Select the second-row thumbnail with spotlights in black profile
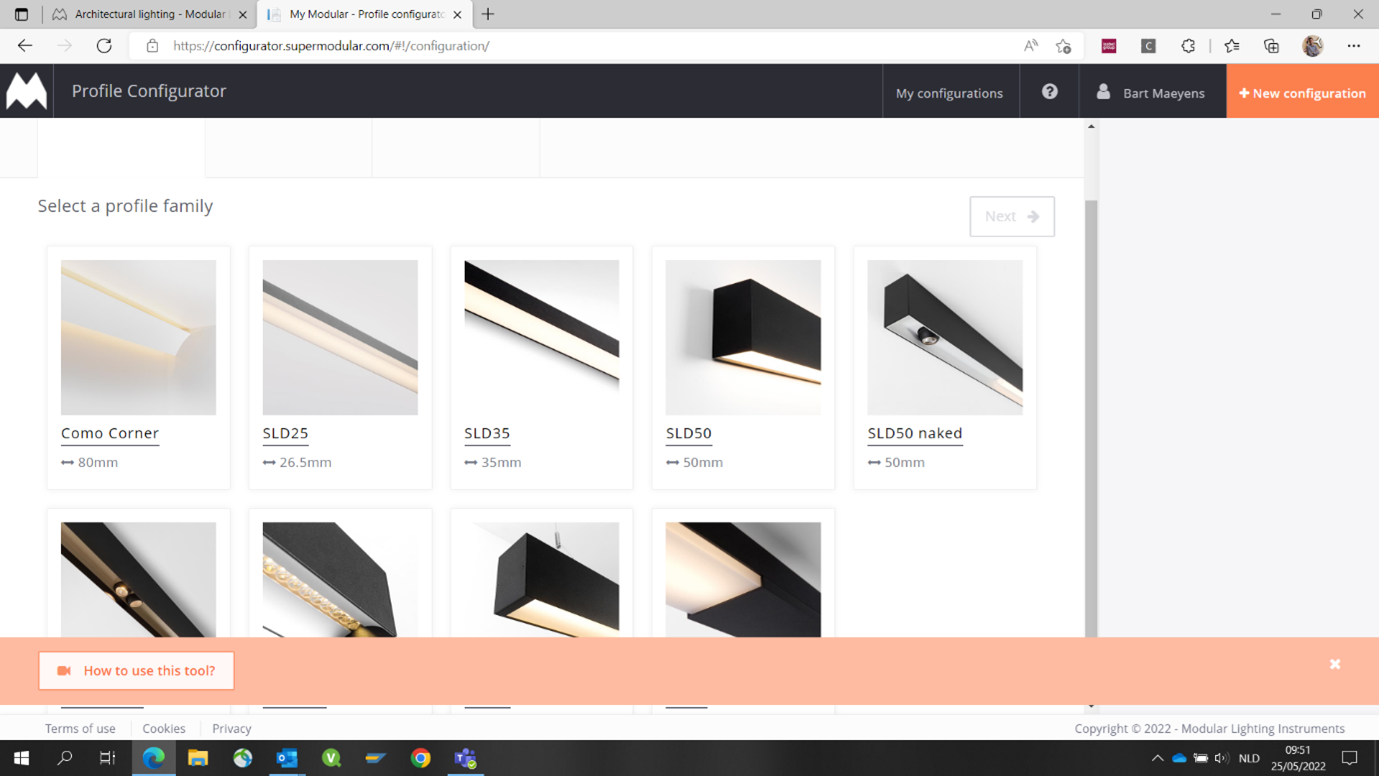 pyautogui.click(x=138, y=580)
